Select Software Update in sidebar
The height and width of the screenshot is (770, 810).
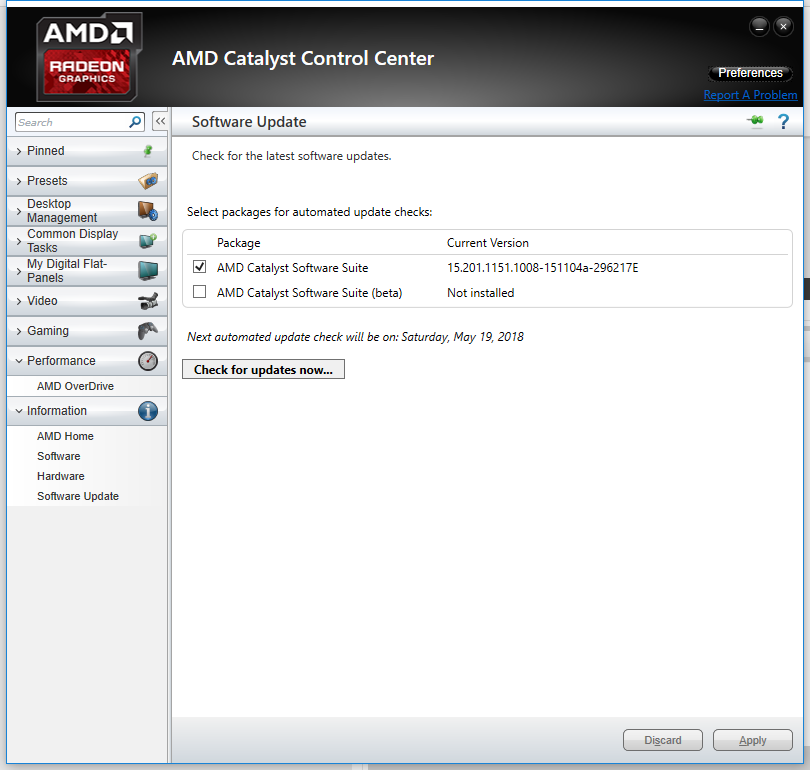(77, 496)
